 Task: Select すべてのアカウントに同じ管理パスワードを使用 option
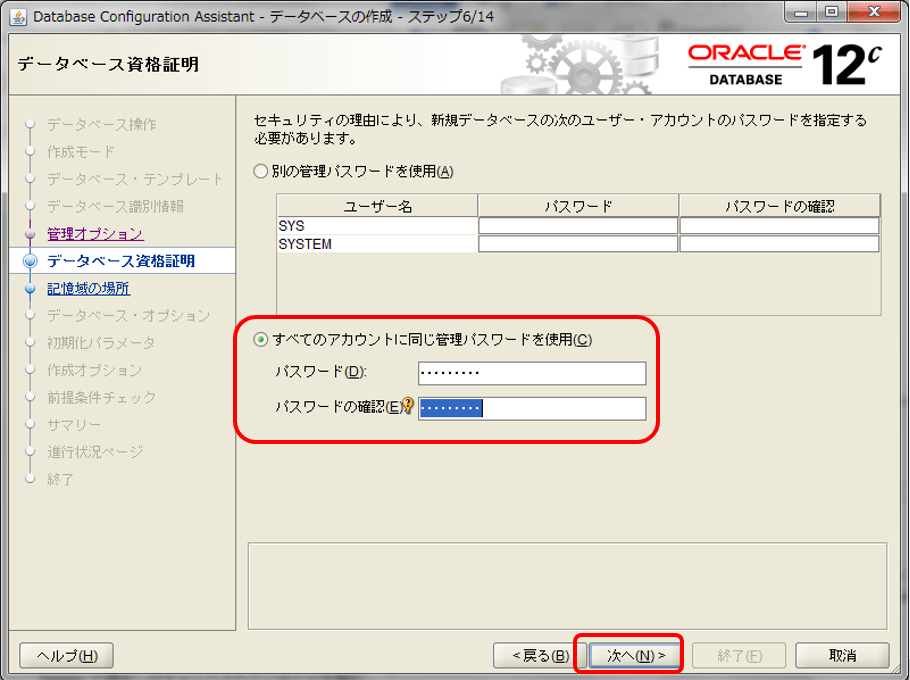(261, 339)
